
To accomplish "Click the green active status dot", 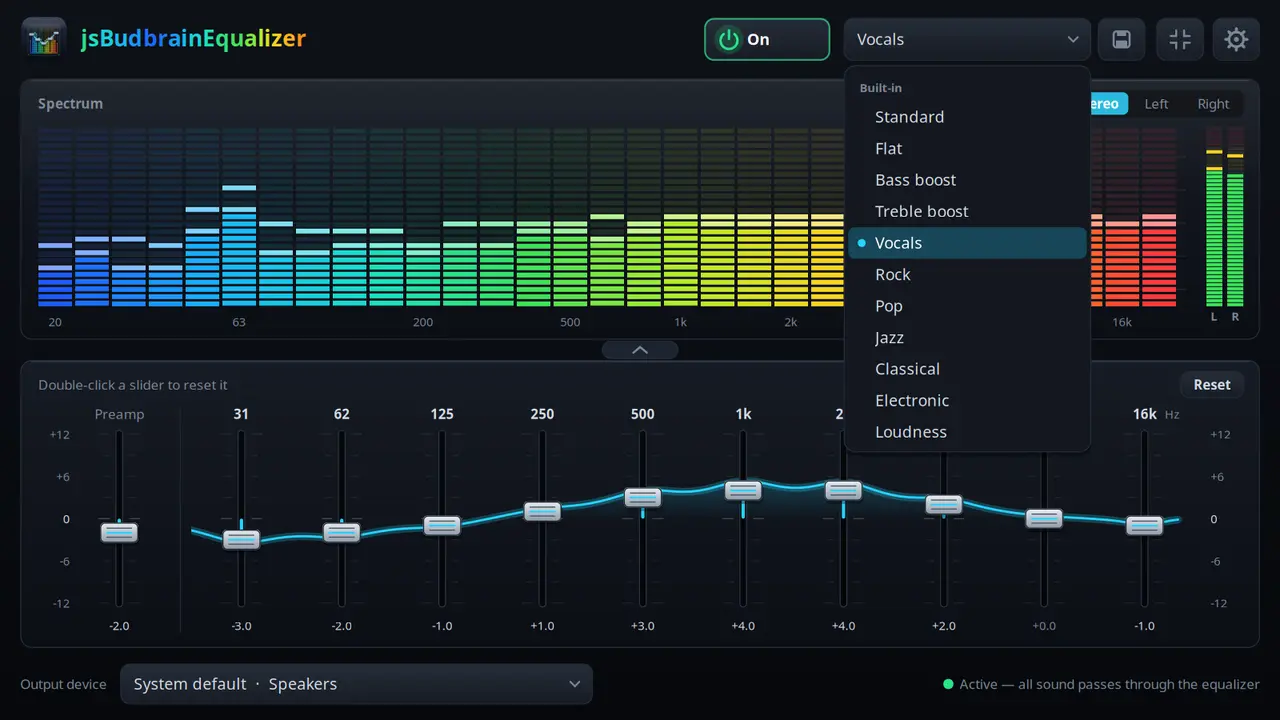I will tap(948, 685).
